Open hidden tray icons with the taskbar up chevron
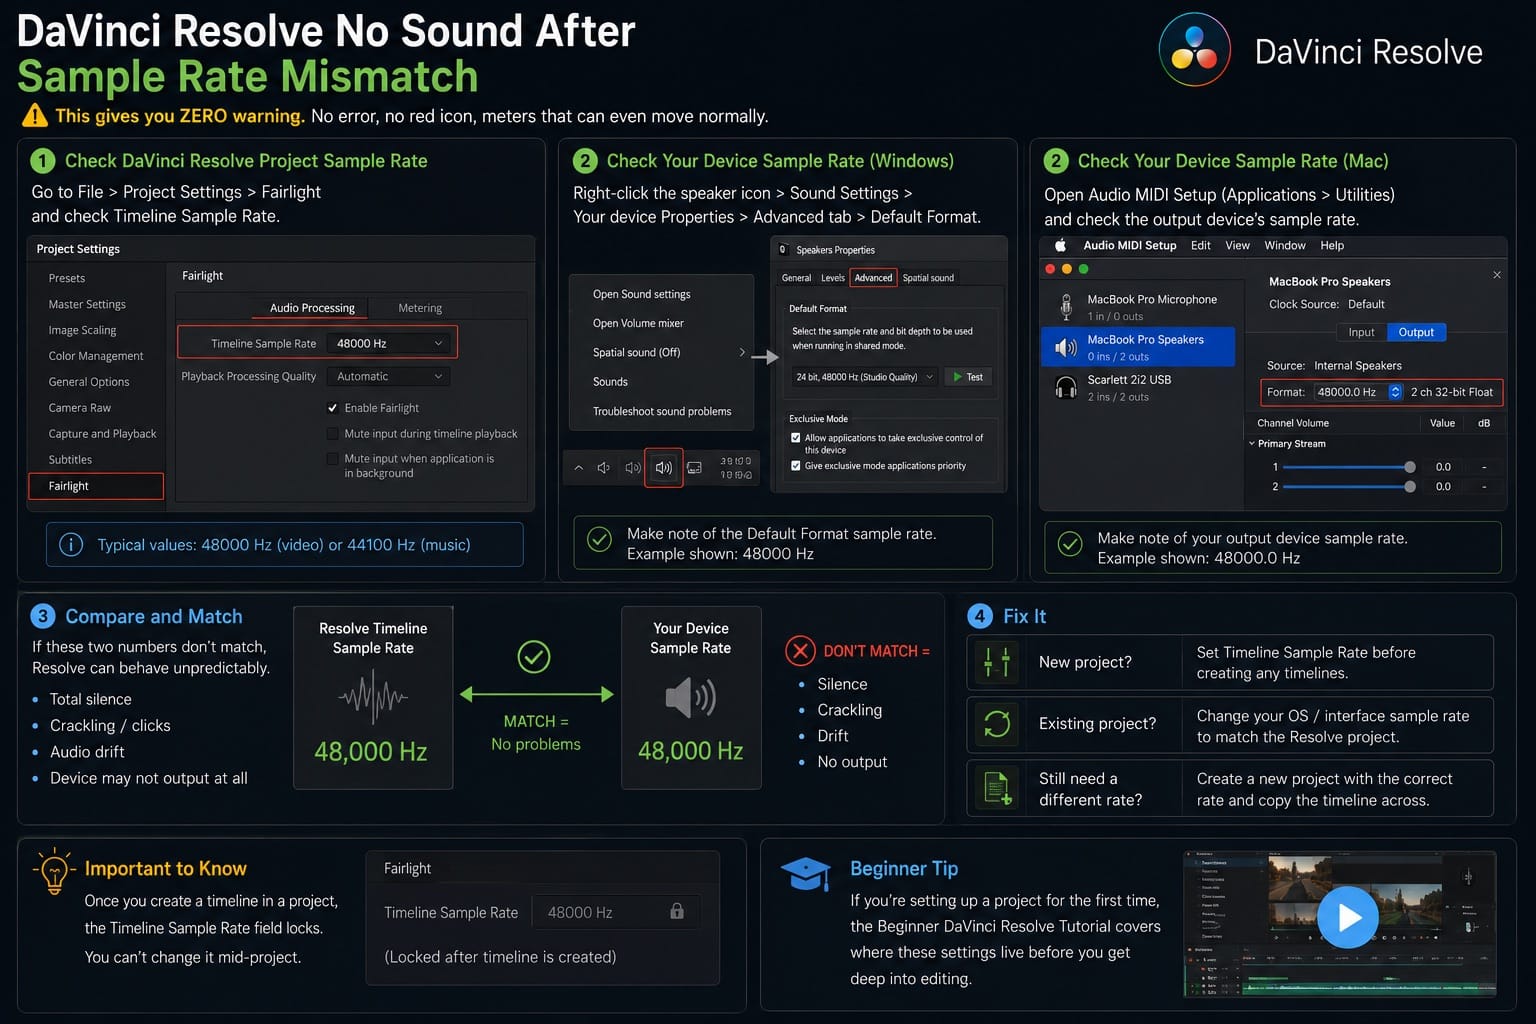The width and height of the screenshot is (1536, 1024). (x=578, y=467)
